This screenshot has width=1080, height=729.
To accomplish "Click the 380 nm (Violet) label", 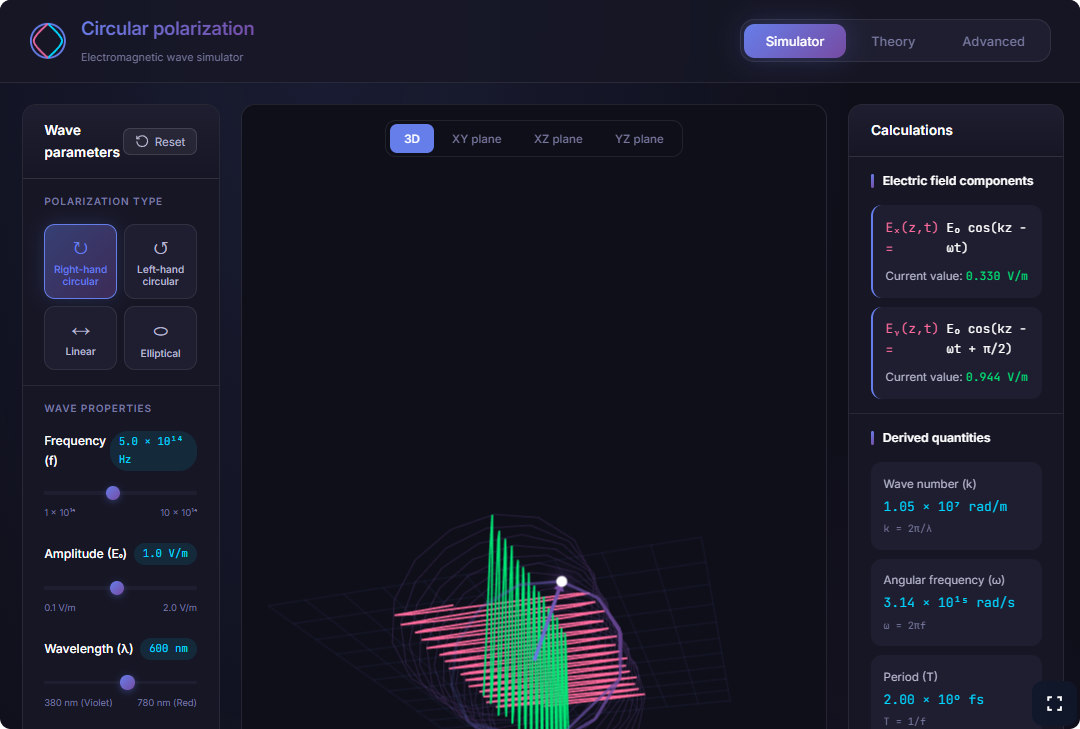I will click(x=78, y=703).
